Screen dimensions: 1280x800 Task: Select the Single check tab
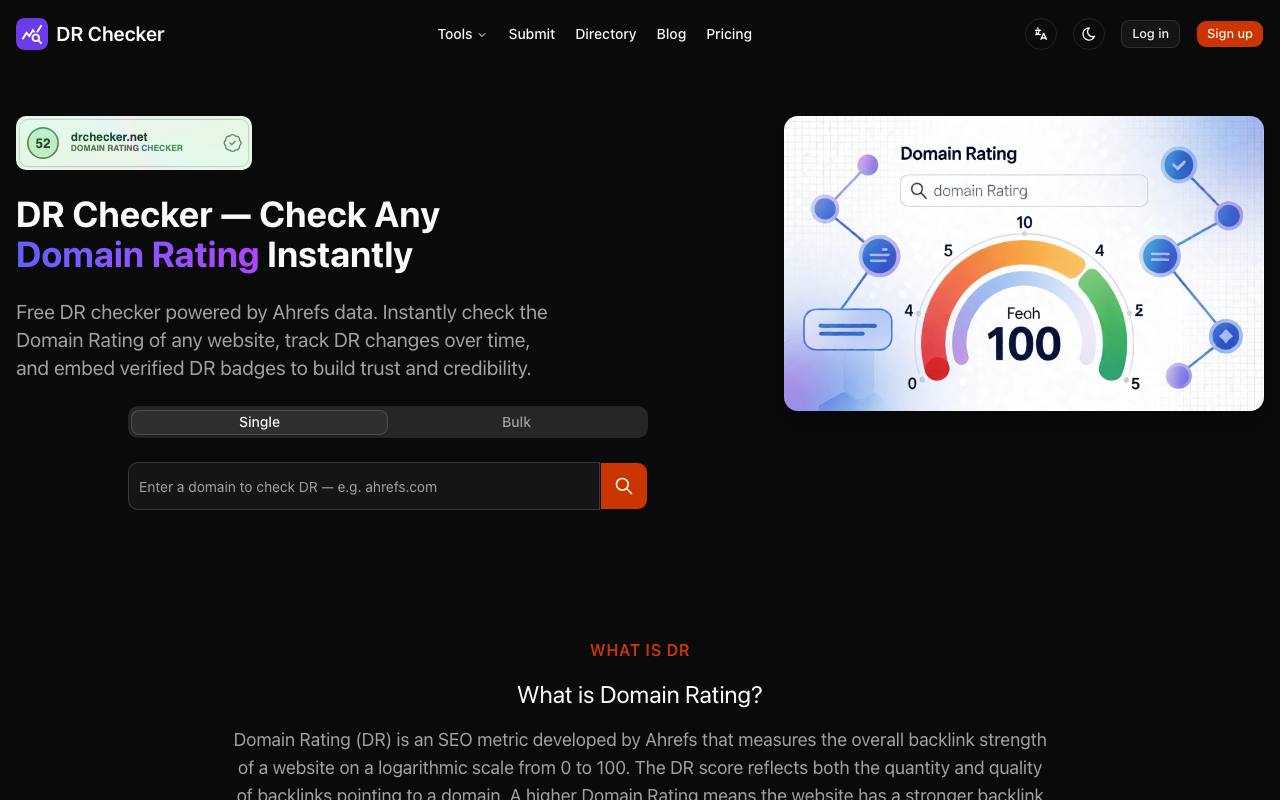click(x=259, y=422)
